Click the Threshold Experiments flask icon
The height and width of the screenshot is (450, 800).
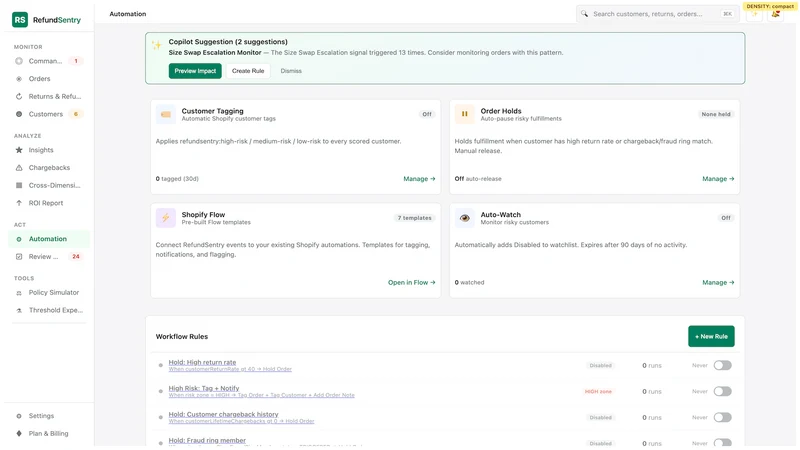point(19,310)
